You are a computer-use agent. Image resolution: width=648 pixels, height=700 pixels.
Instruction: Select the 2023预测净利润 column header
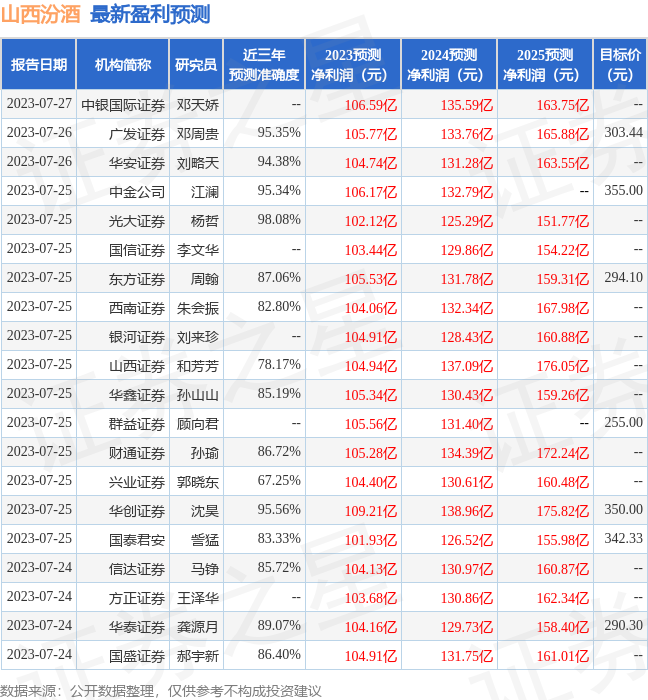(x=353, y=64)
